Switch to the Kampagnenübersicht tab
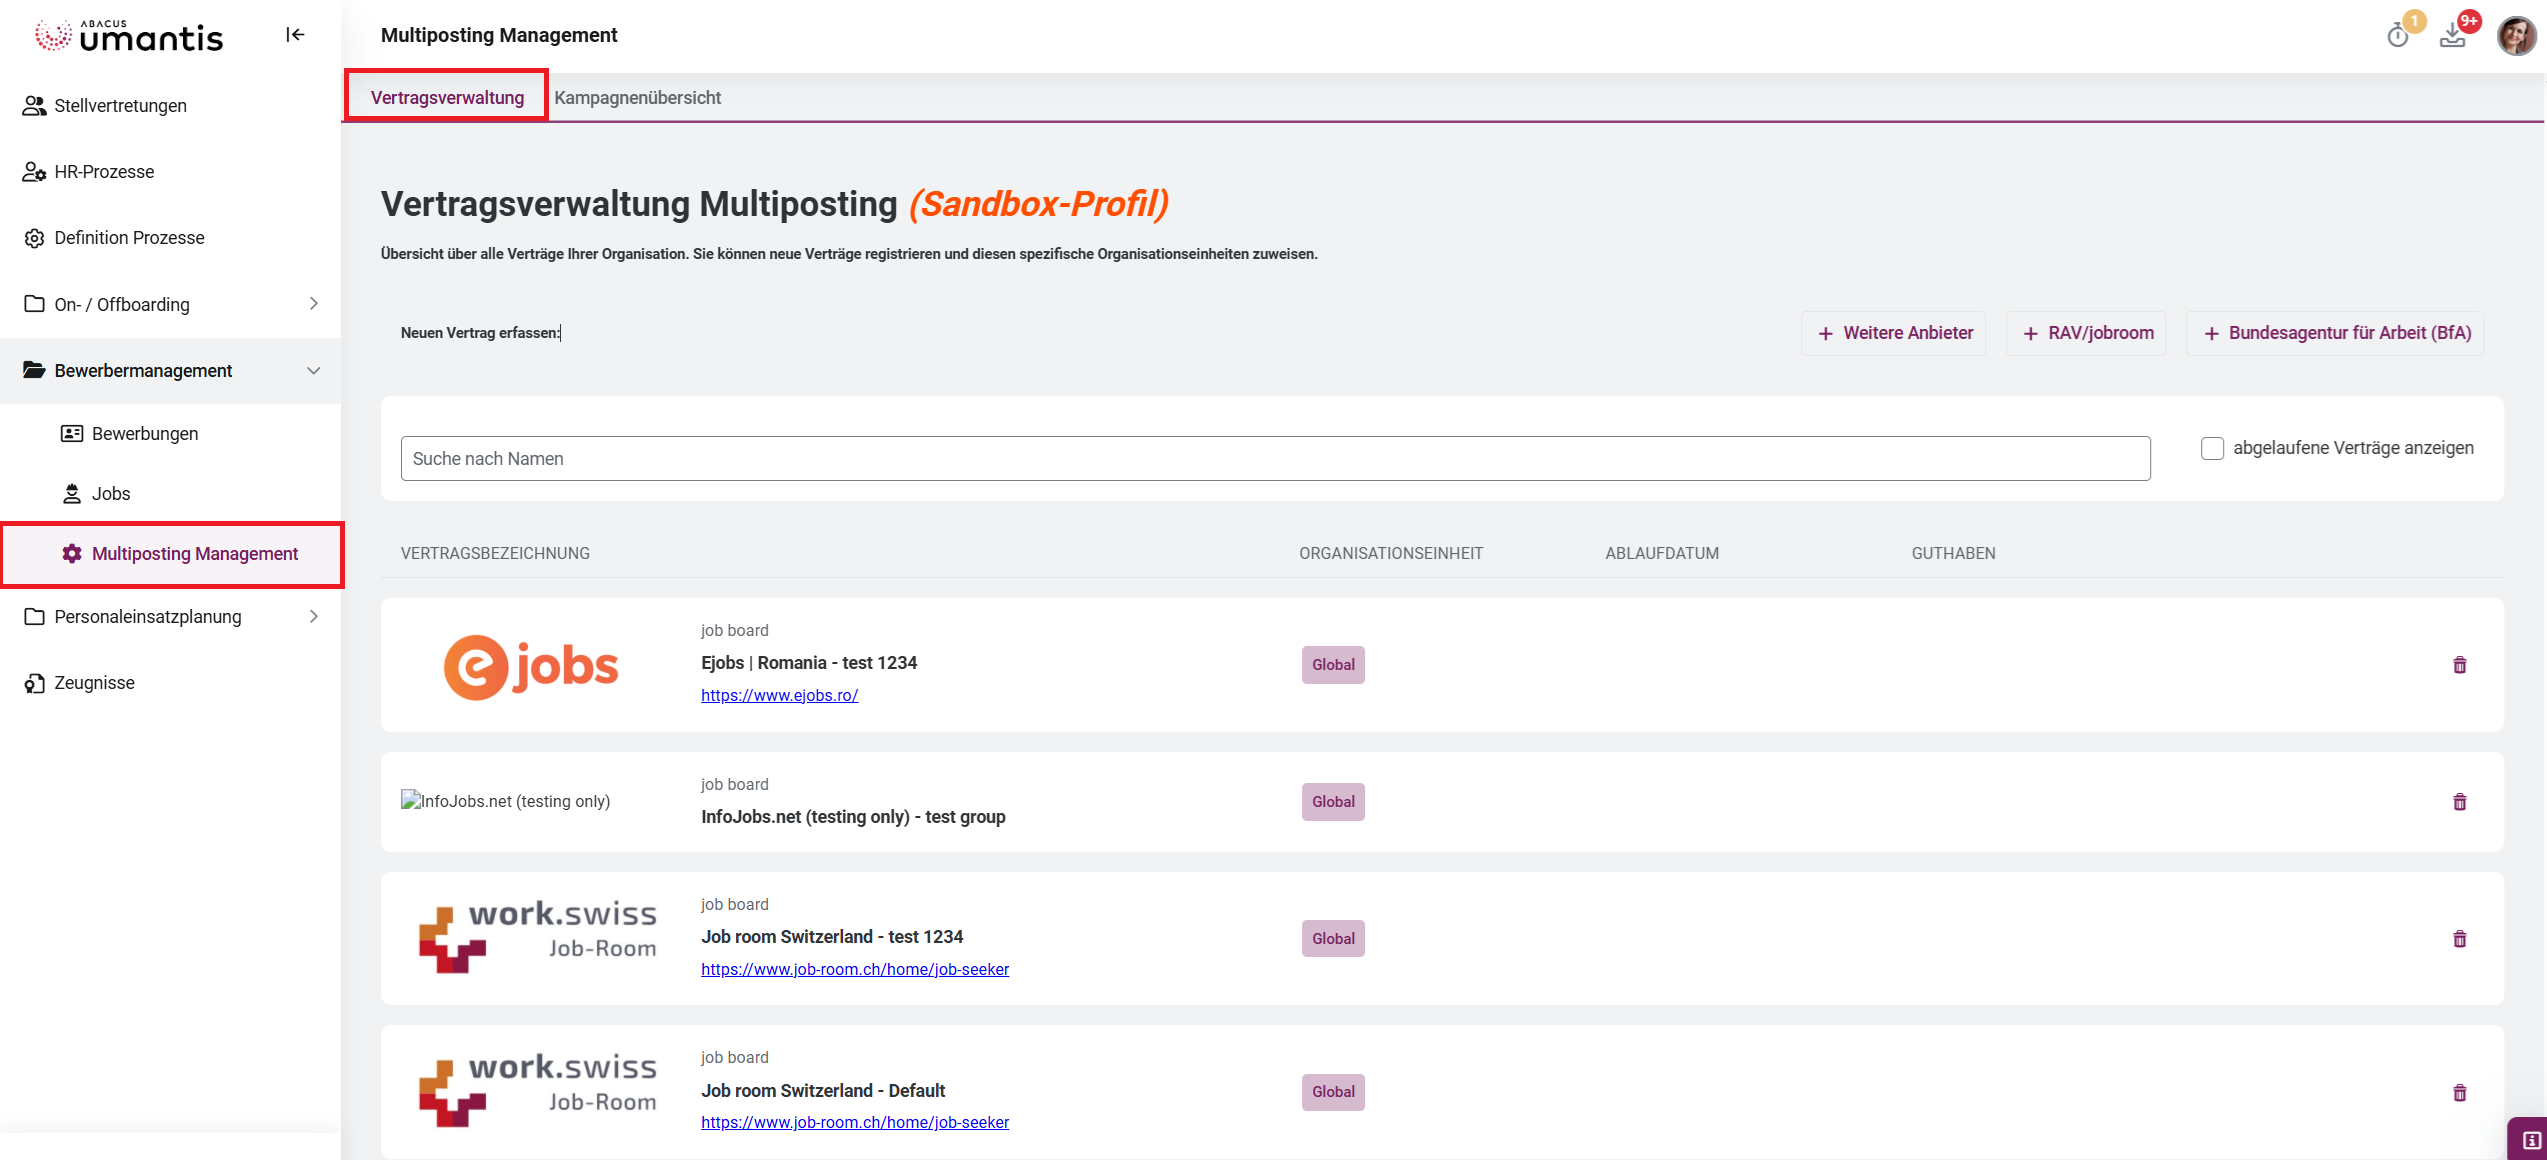This screenshot has height=1160, width=2547. point(637,98)
